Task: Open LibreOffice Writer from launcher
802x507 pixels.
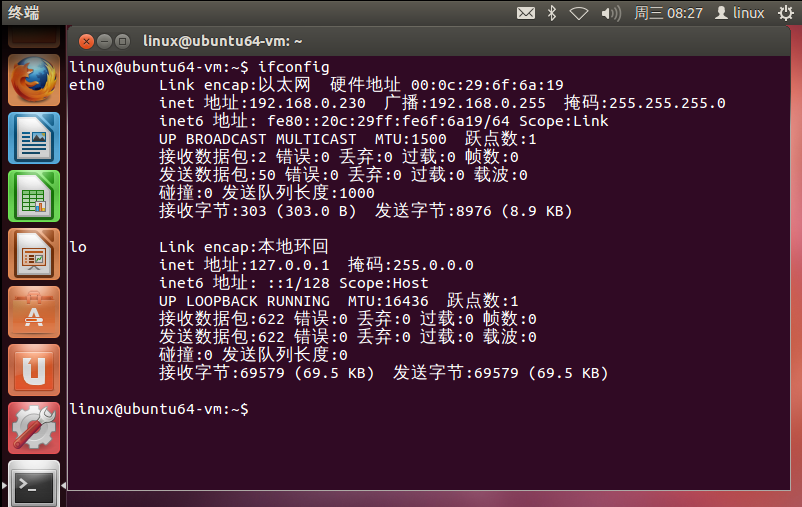Action: [34, 138]
